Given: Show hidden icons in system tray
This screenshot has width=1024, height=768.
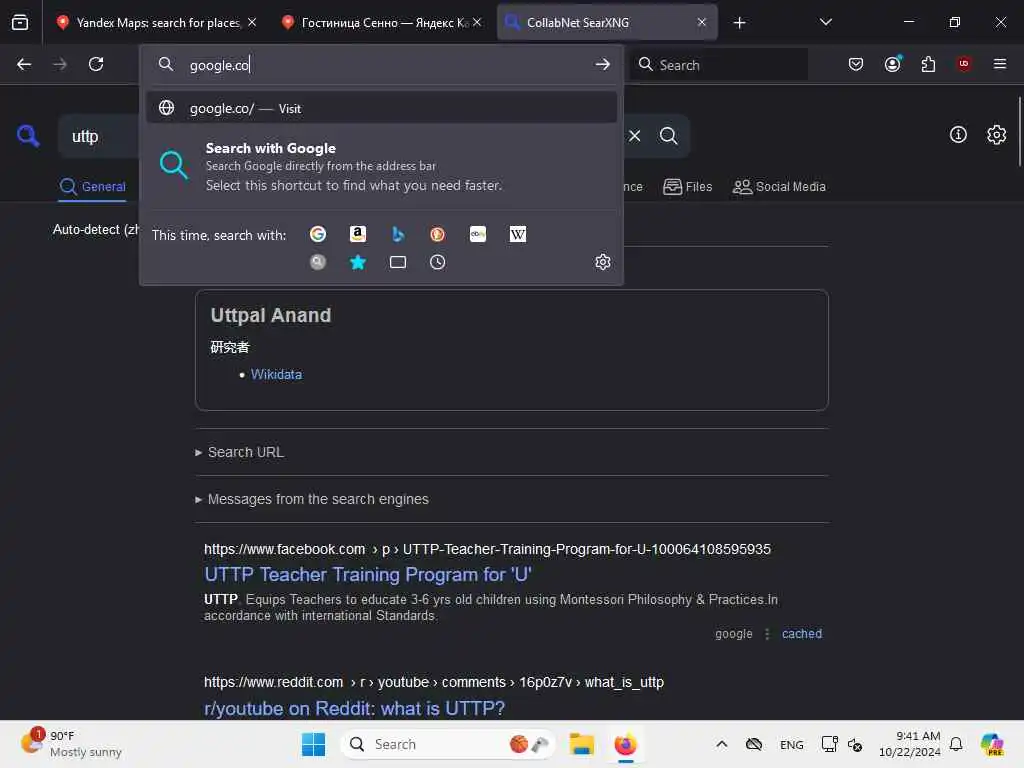Looking at the screenshot, I should point(722,744).
